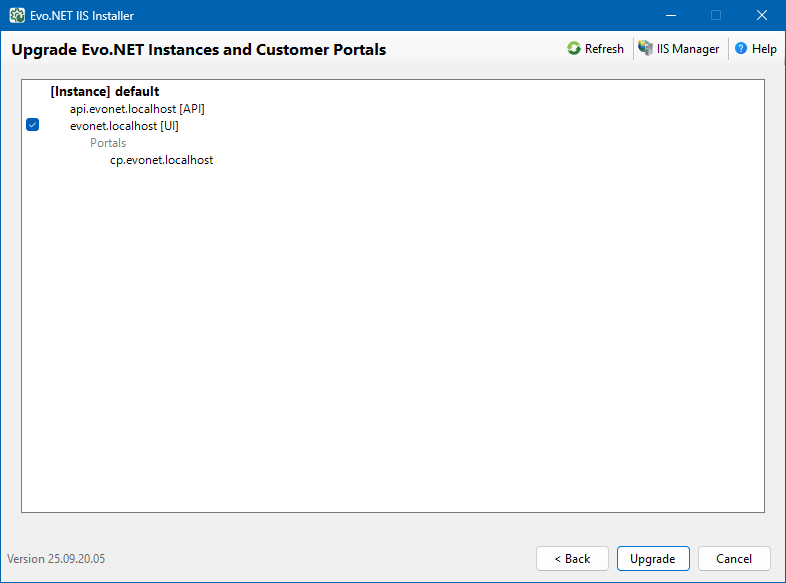This screenshot has height=583, width=786.
Task: Select the [Instance] default tree node
Action: coord(104,92)
